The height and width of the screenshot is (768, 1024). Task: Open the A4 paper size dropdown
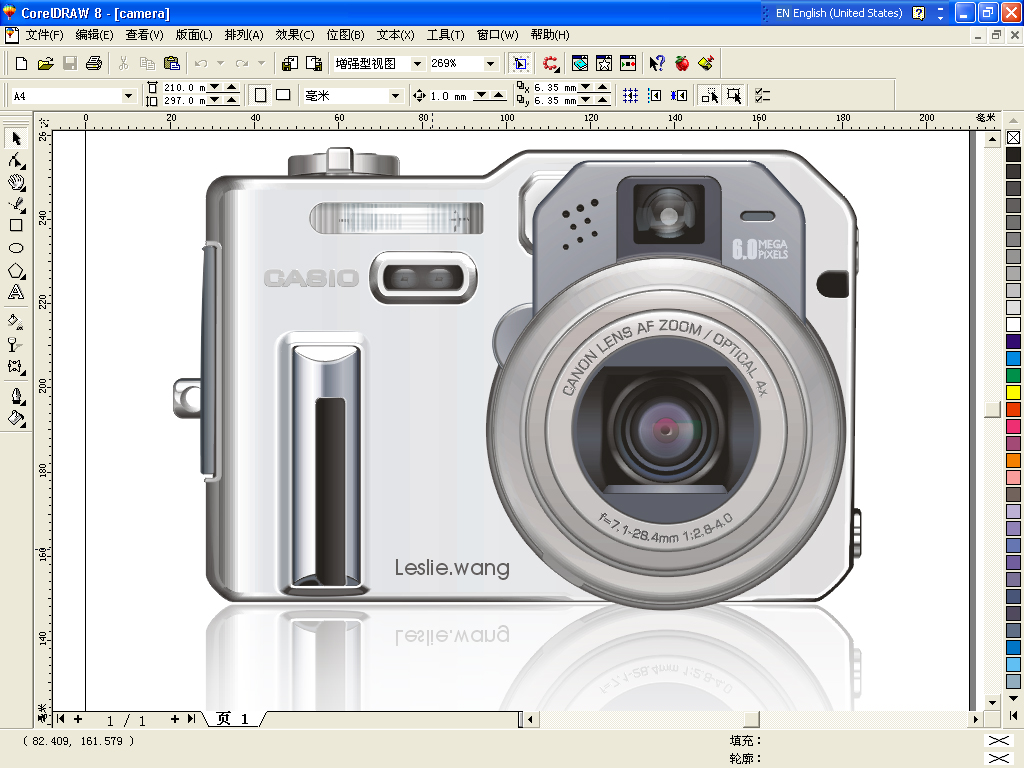click(x=128, y=96)
